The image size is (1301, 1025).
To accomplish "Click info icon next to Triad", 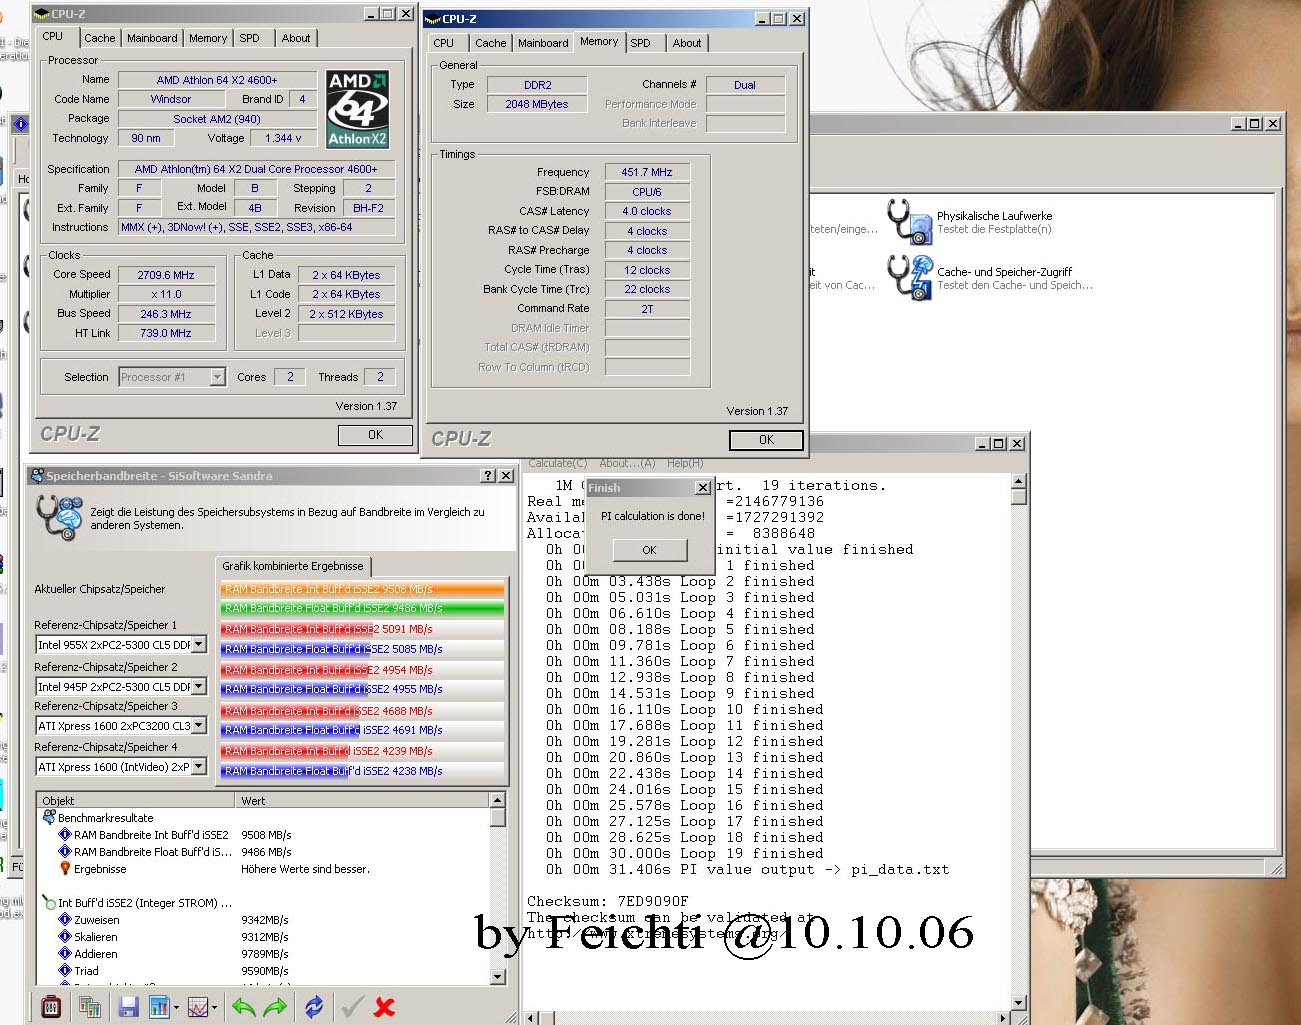I will click(65, 970).
